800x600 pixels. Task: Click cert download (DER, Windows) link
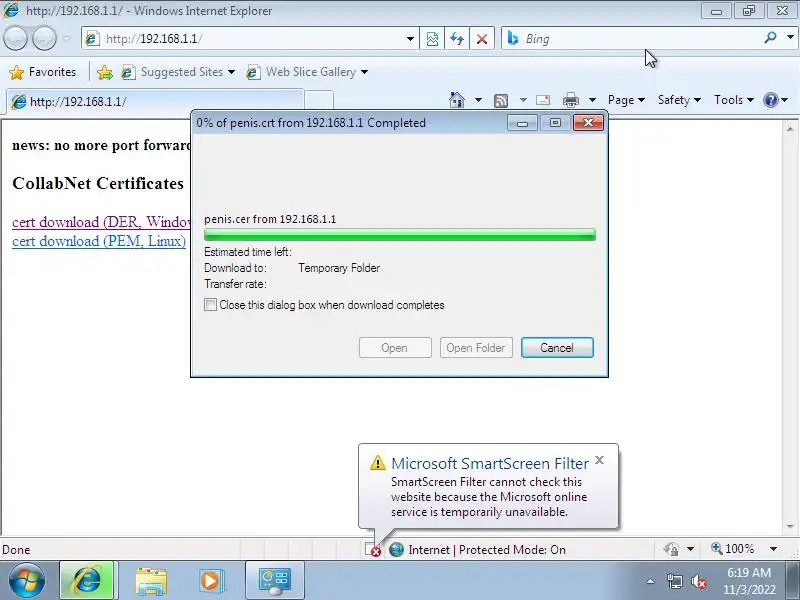point(101,222)
